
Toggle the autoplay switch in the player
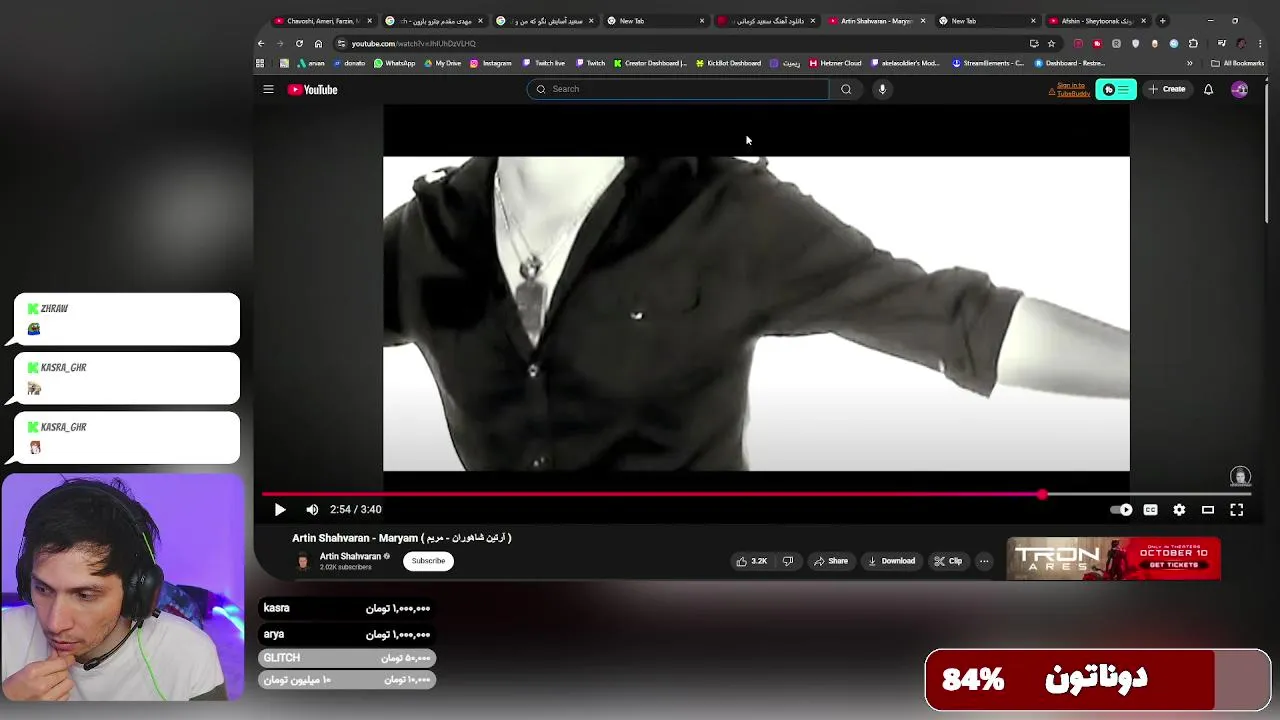tap(1121, 510)
